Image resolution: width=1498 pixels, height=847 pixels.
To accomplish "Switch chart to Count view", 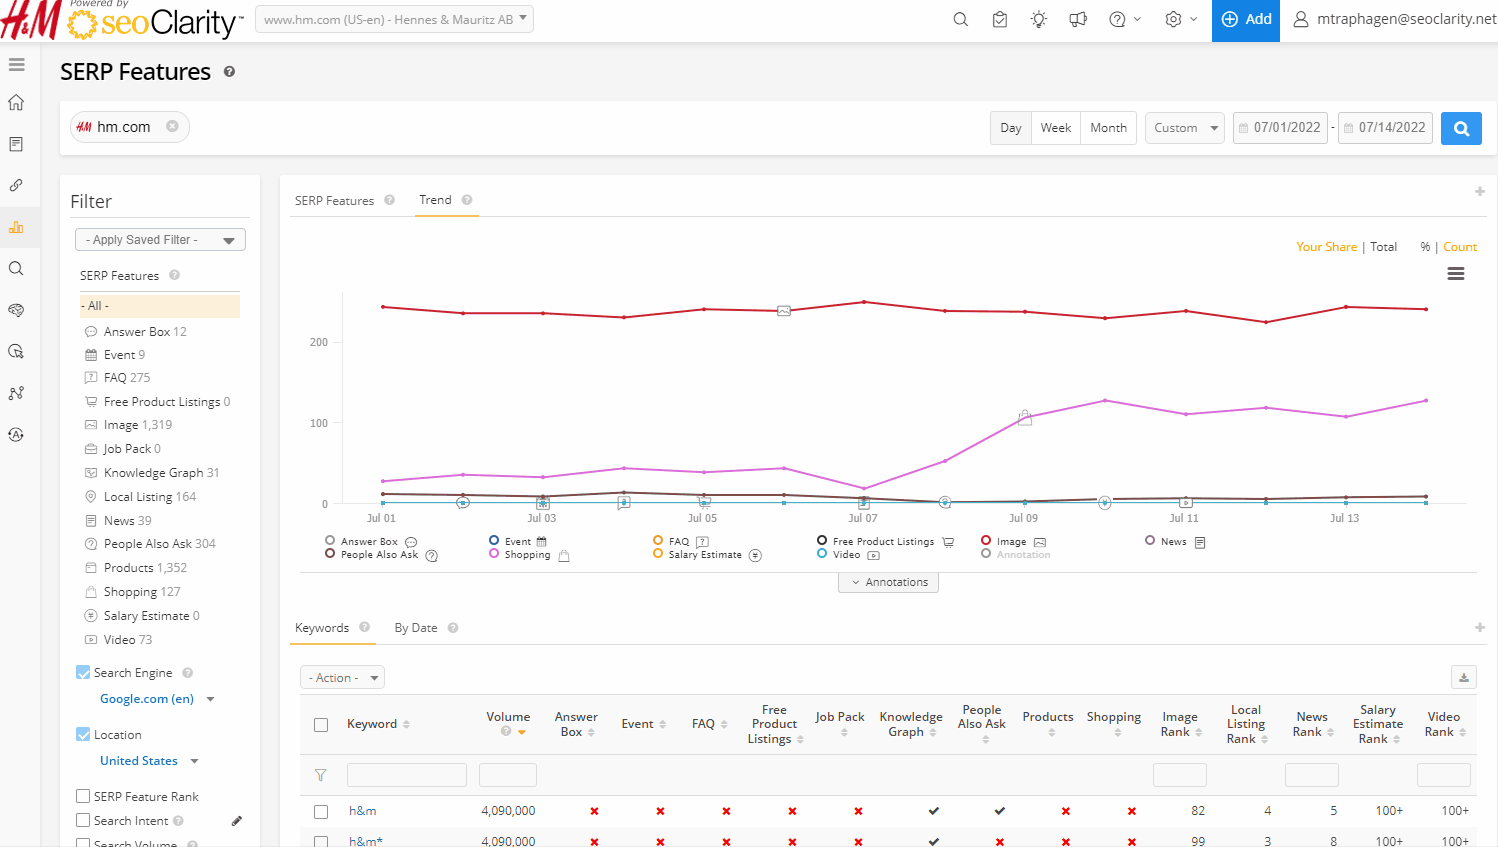I will click(x=1460, y=247).
